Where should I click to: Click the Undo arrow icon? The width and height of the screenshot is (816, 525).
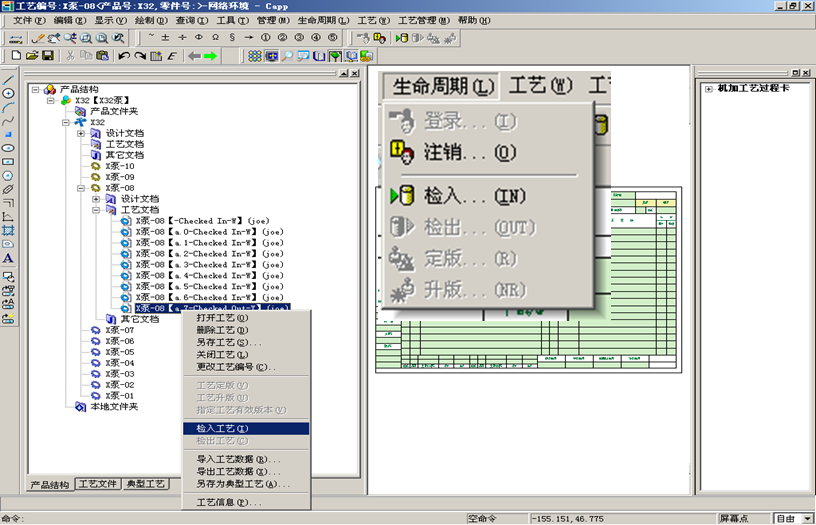pyautogui.click(x=124, y=56)
